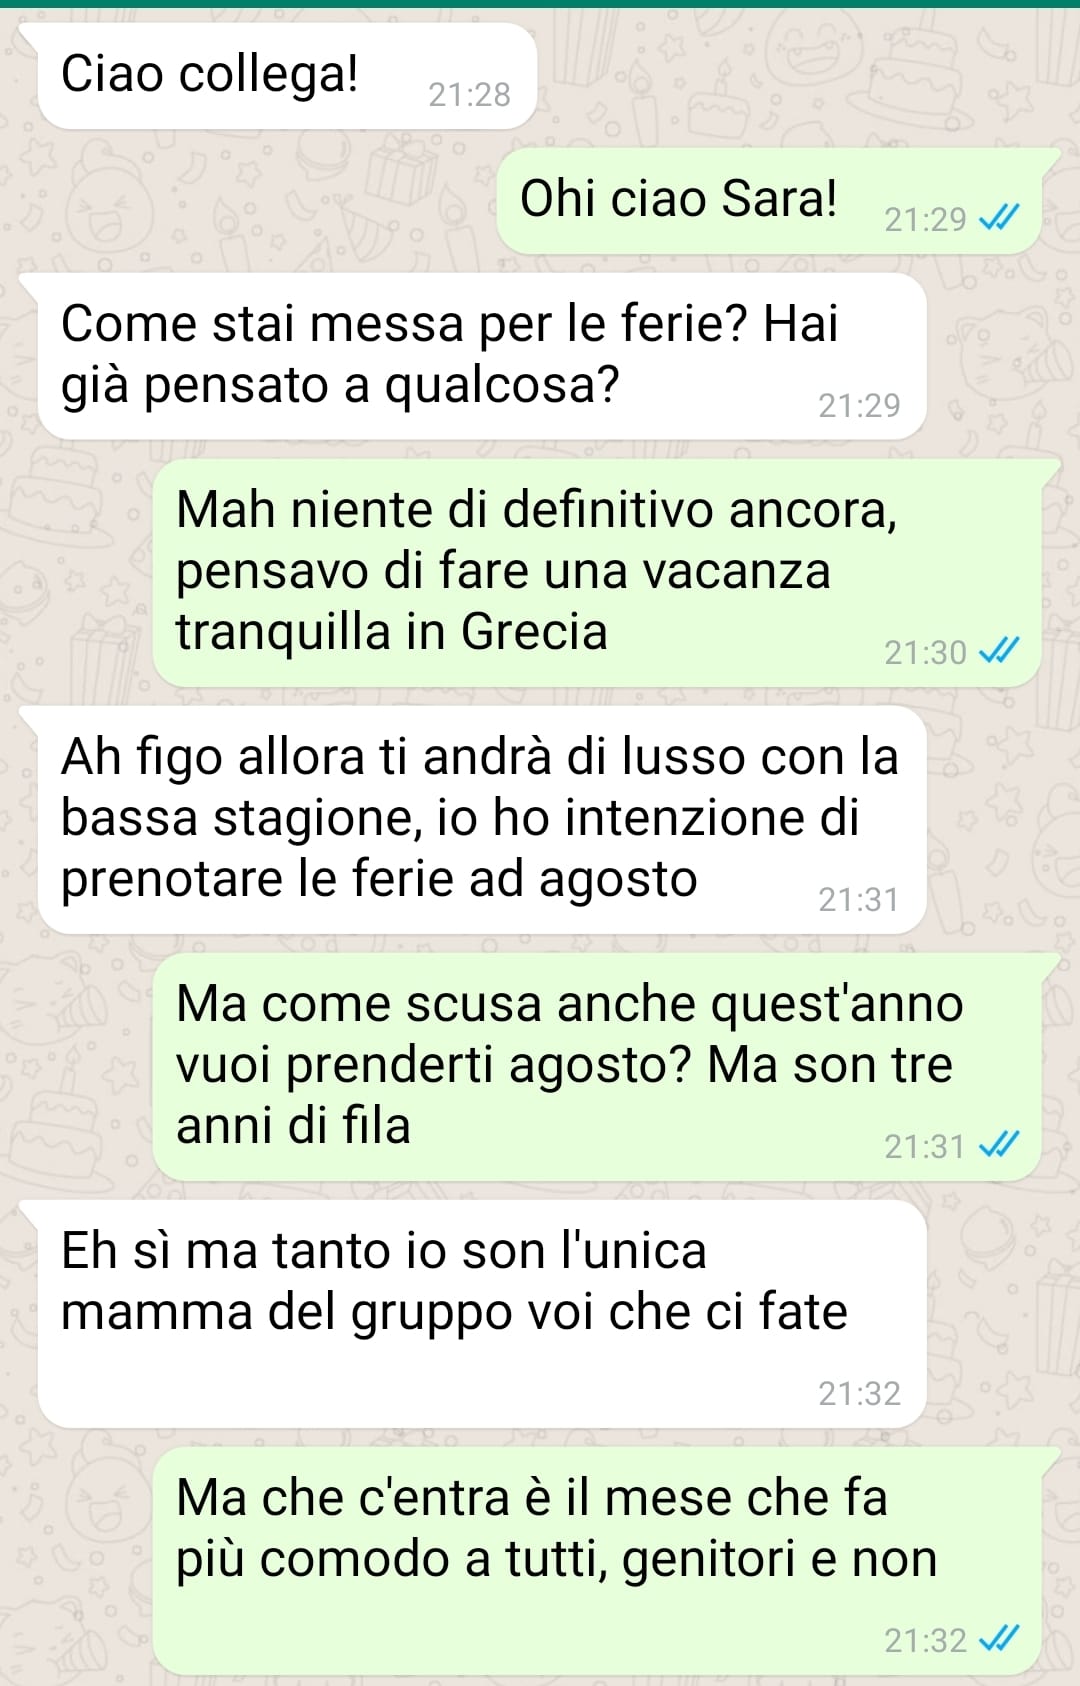The height and width of the screenshot is (1686, 1080).
Task: Select the "l'unica mamma del gruppo" message
Action: click(x=482, y=1313)
